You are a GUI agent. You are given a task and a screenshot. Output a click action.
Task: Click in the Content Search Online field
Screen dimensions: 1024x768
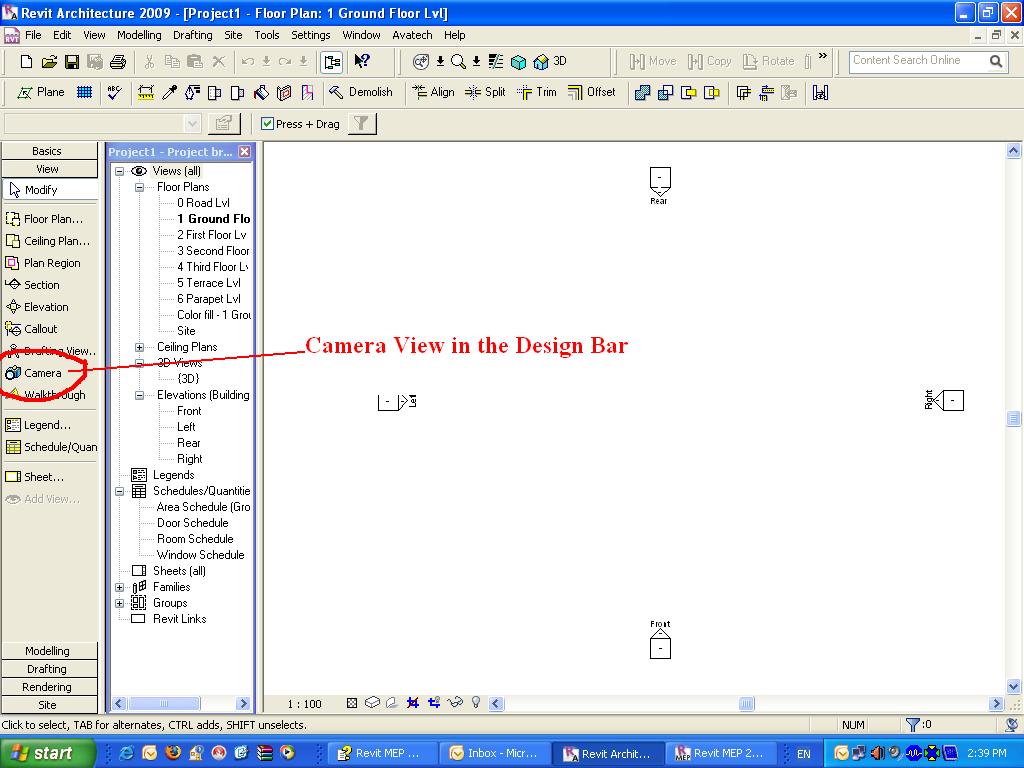tap(916, 61)
